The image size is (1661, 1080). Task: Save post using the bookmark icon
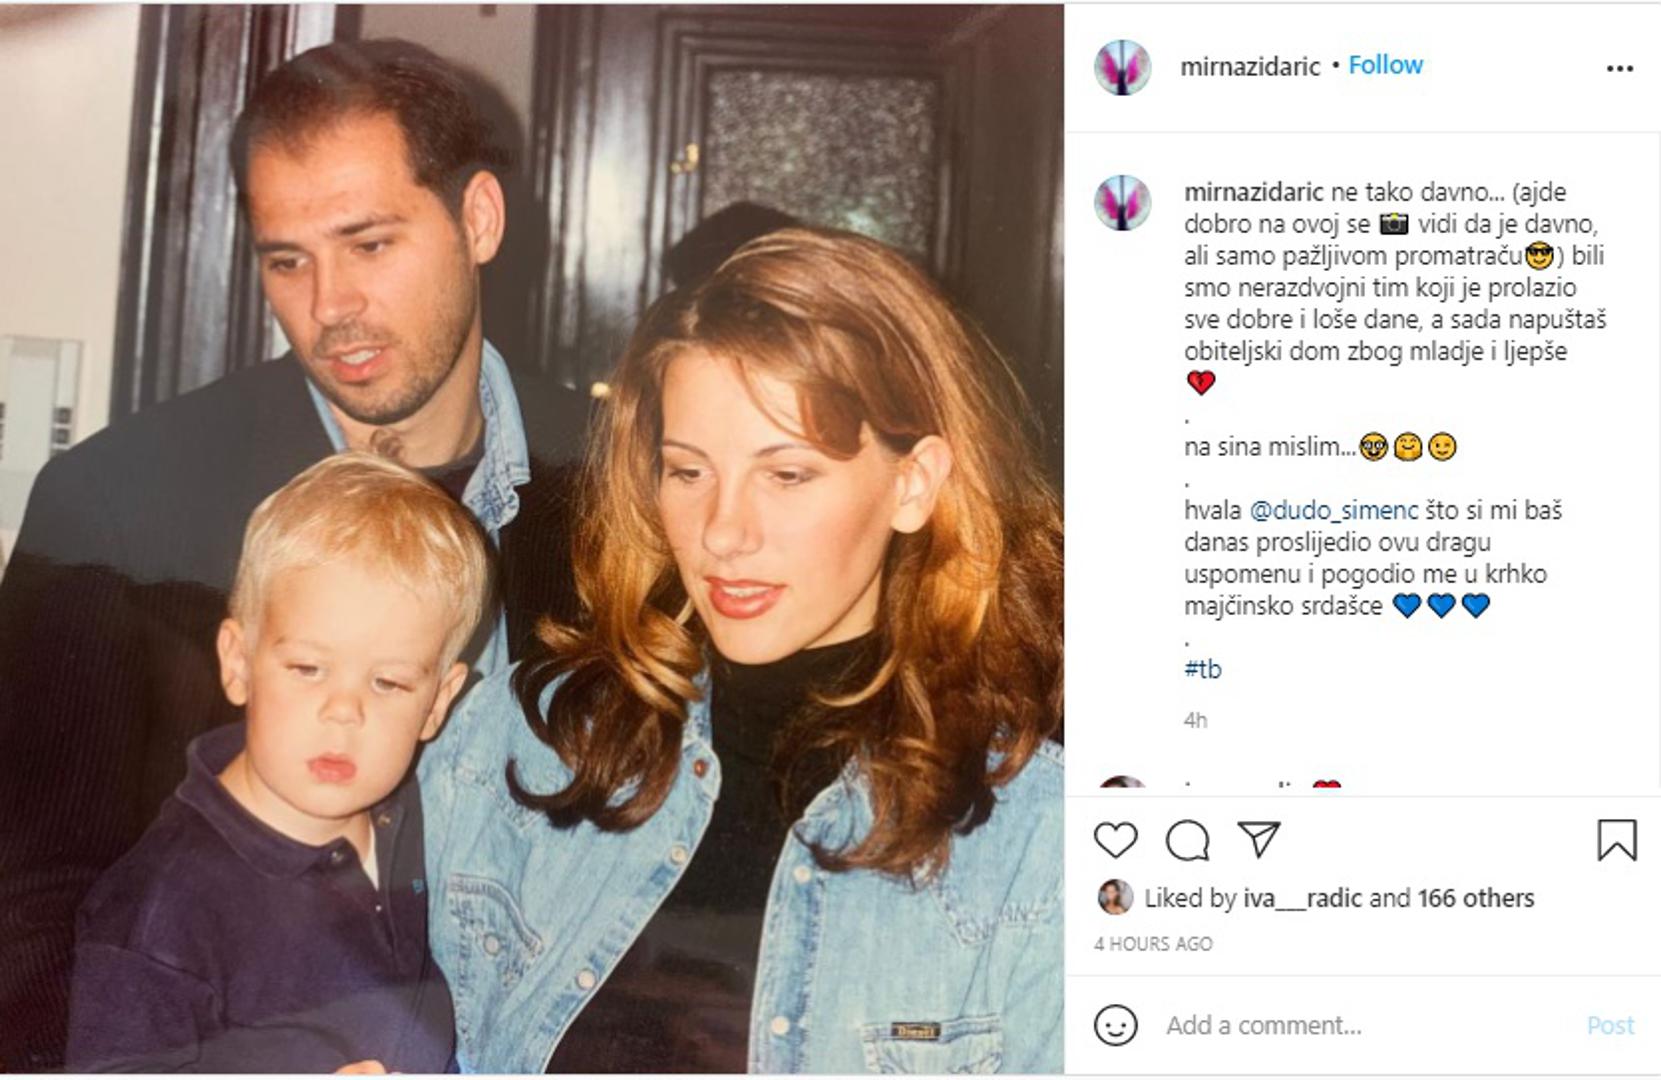(1617, 840)
